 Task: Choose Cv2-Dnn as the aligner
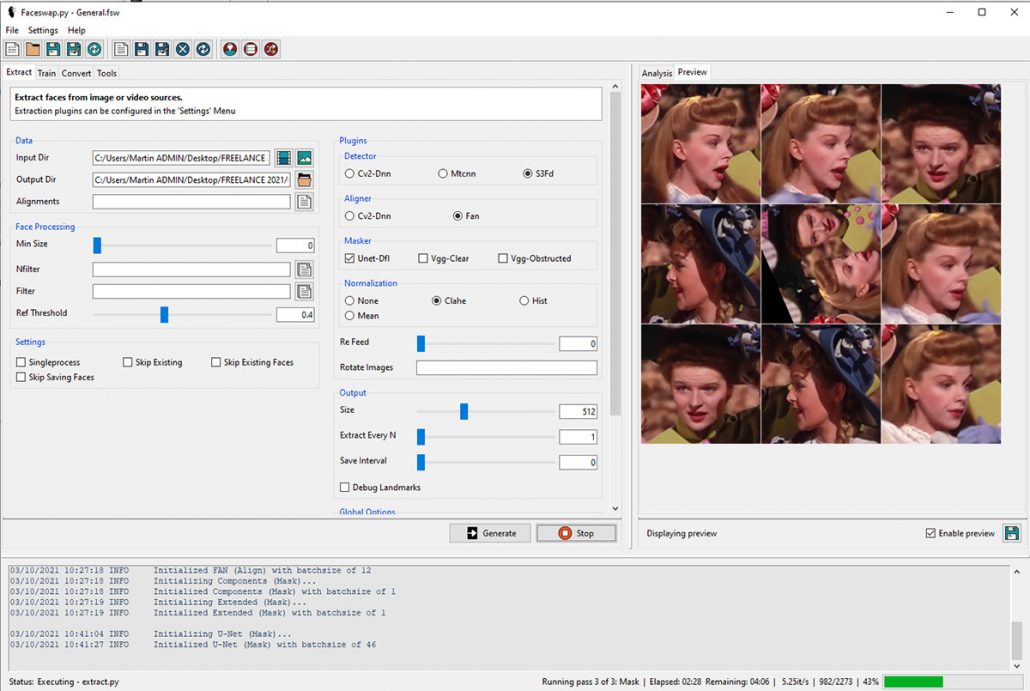click(x=368, y=215)
